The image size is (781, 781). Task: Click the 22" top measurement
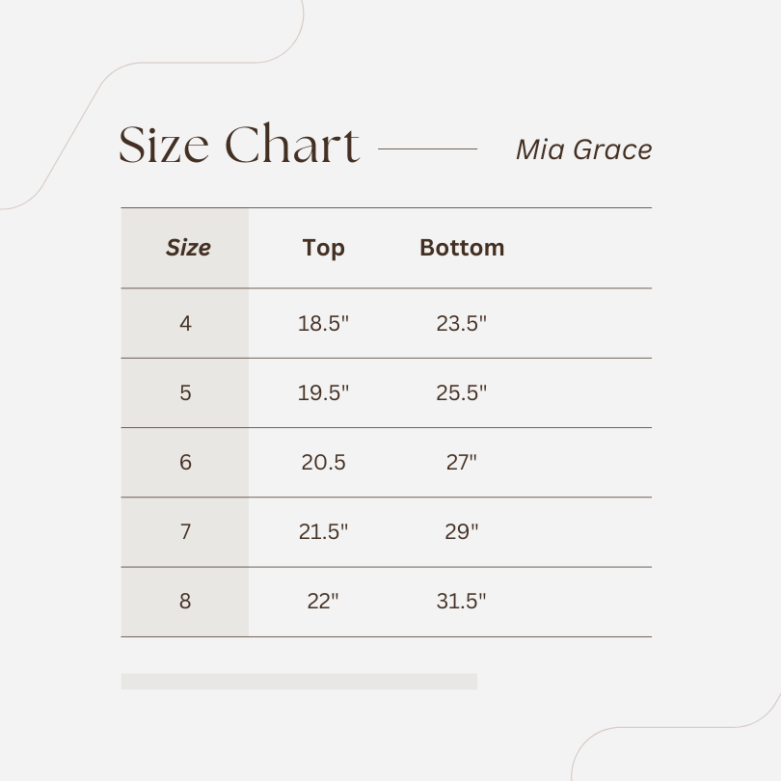323,601
